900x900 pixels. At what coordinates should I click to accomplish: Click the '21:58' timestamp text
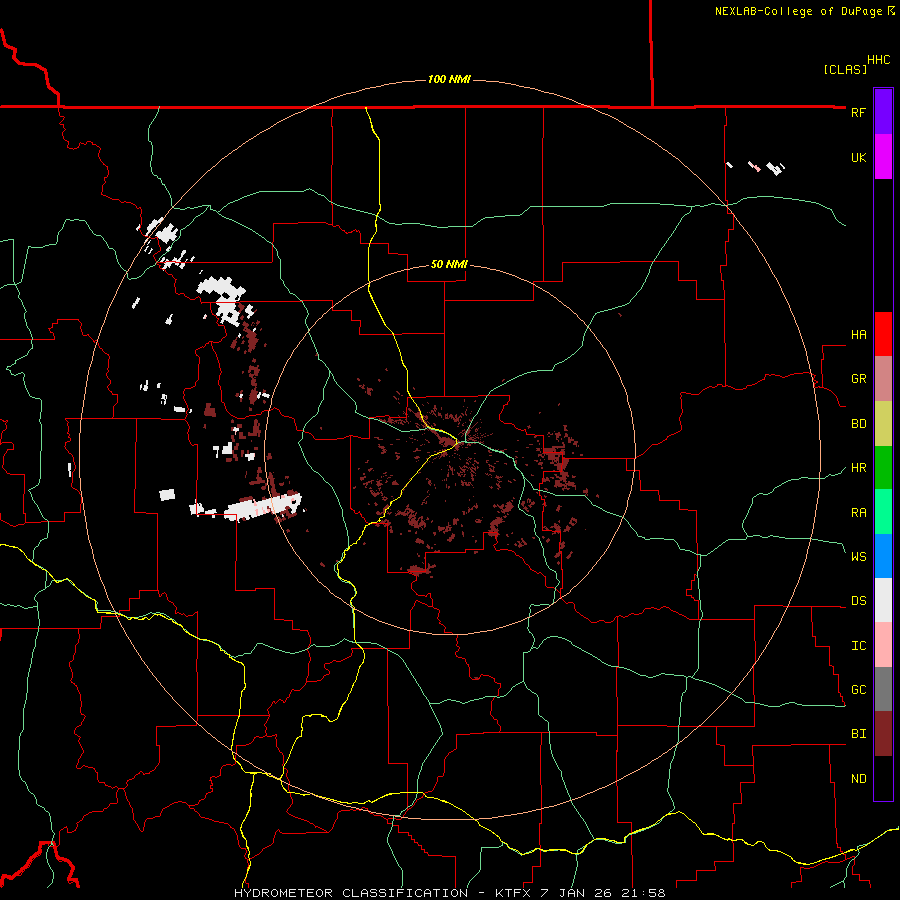point(643,893)
